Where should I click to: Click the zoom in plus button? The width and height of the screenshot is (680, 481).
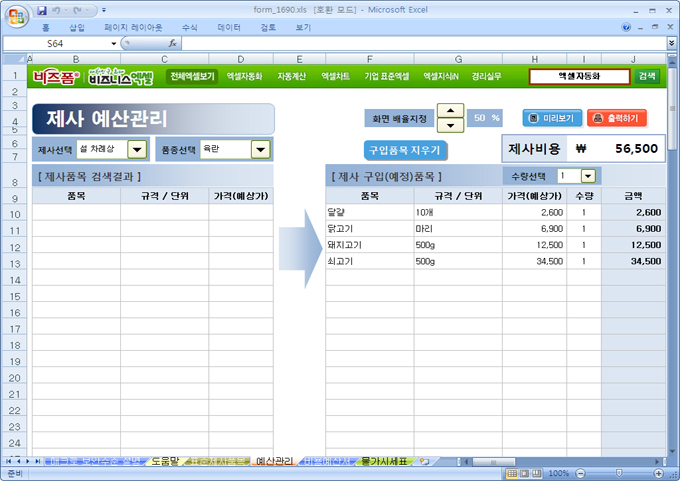click(x=658, y=473)
